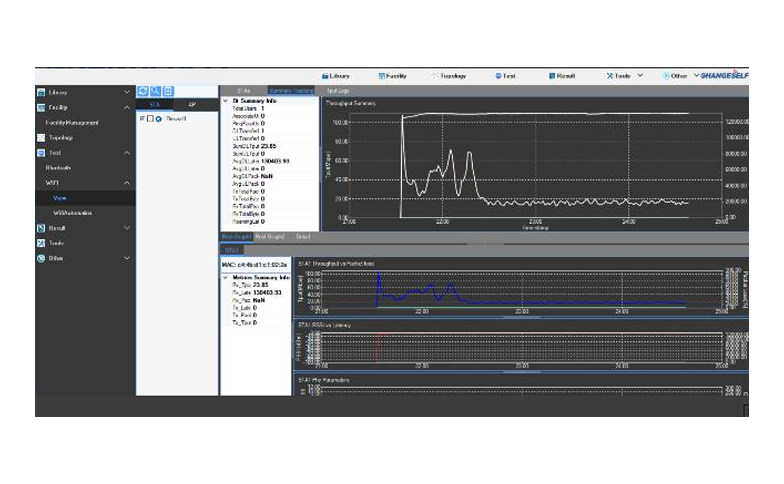The image size is (784, 484).
Task: Tick the checkbox beside the device entry
Action: (149, 118)
